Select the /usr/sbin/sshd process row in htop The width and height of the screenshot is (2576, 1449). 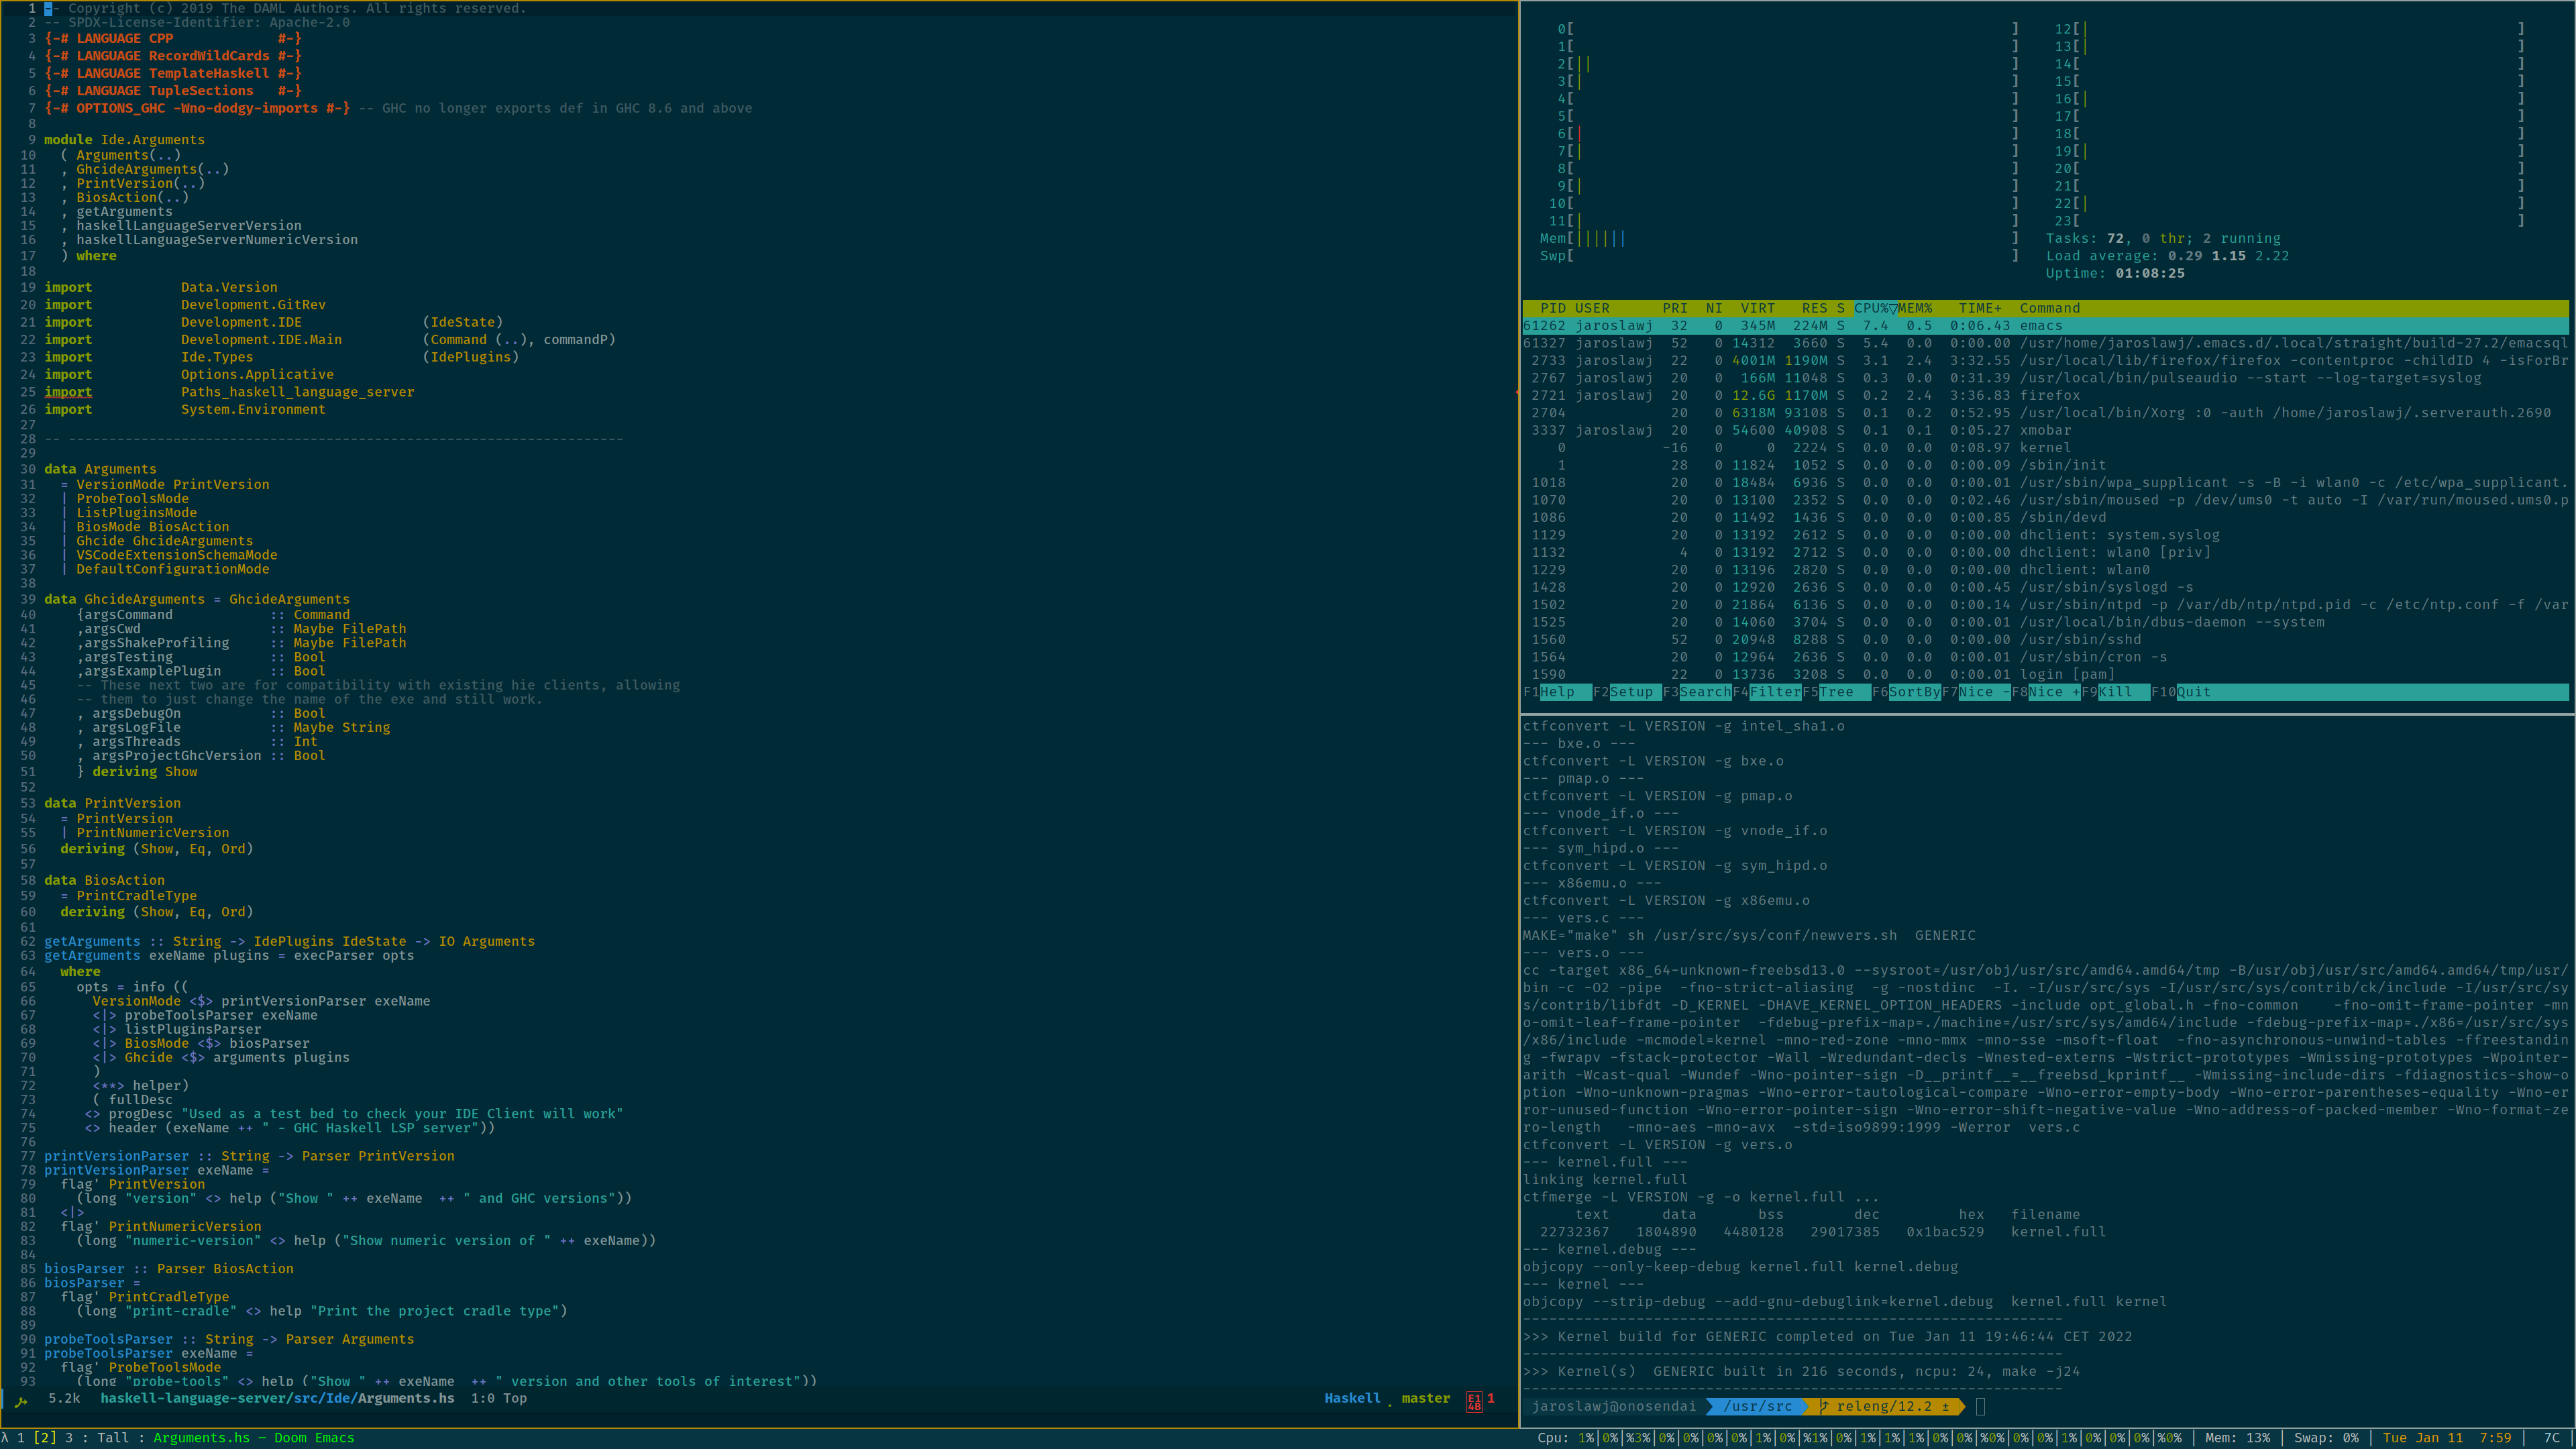click(x=2045, y=640)
